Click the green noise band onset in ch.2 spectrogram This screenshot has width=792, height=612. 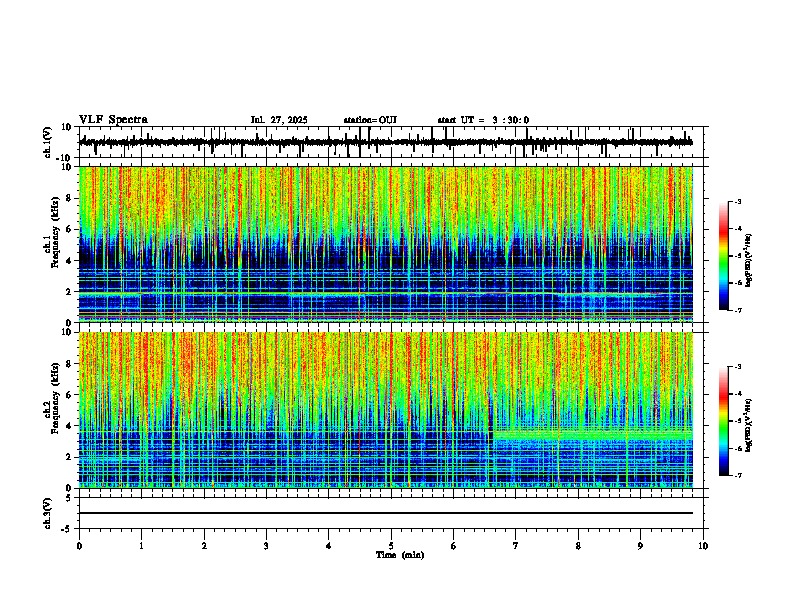pos(493,434)
